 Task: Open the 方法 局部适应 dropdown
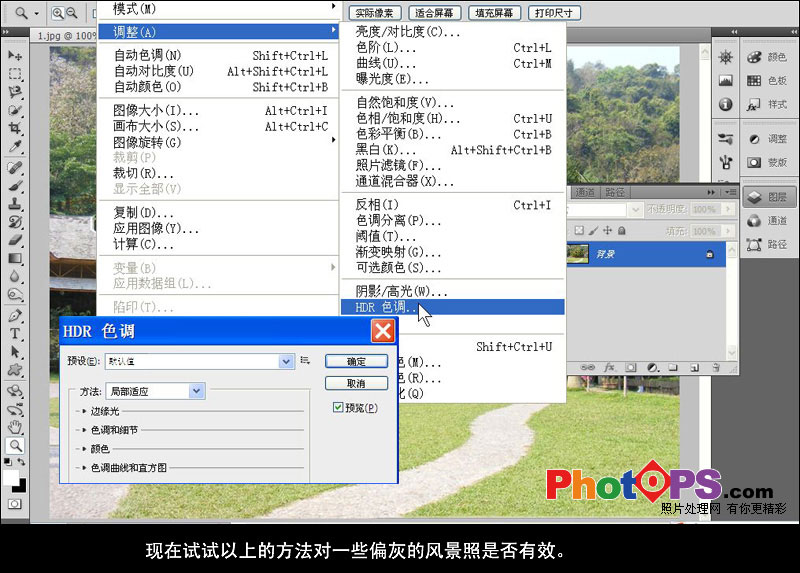pyautogui.click(x=196, y=391)
